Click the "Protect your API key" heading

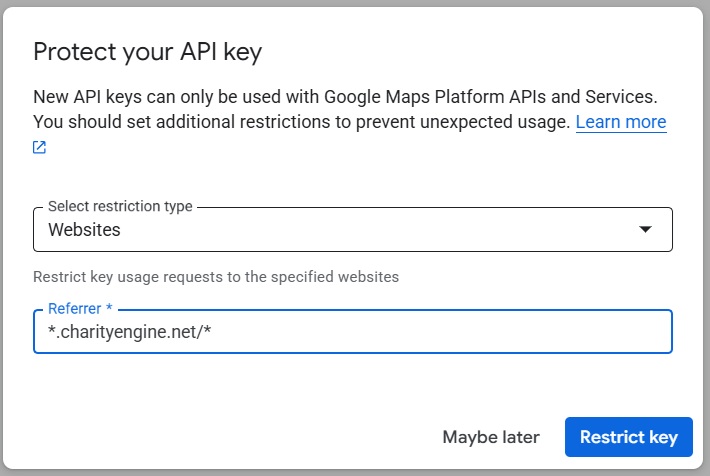[x=147, y=52]
